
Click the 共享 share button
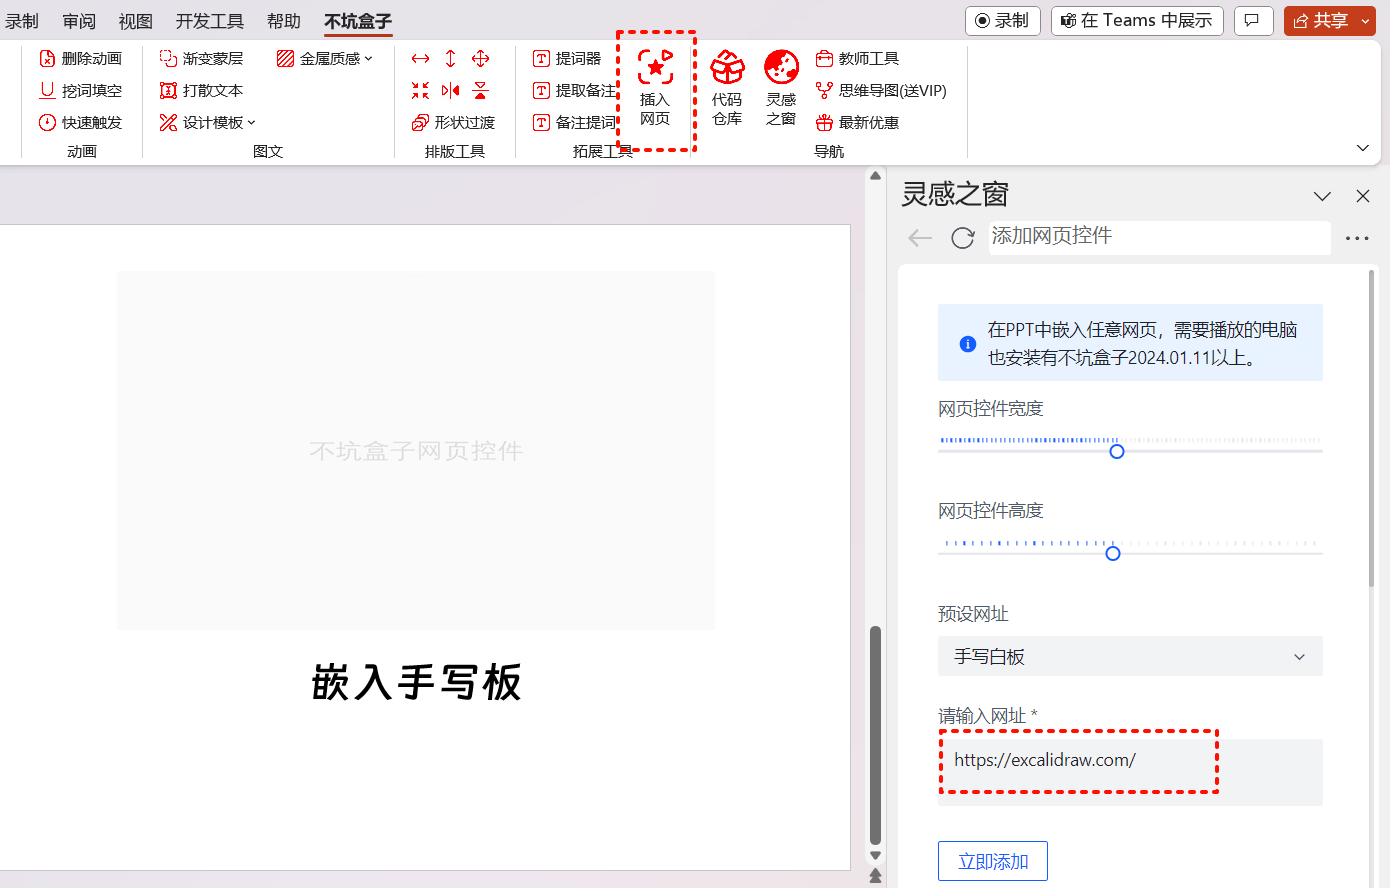pyautogui.click(x=1321, y=20)
